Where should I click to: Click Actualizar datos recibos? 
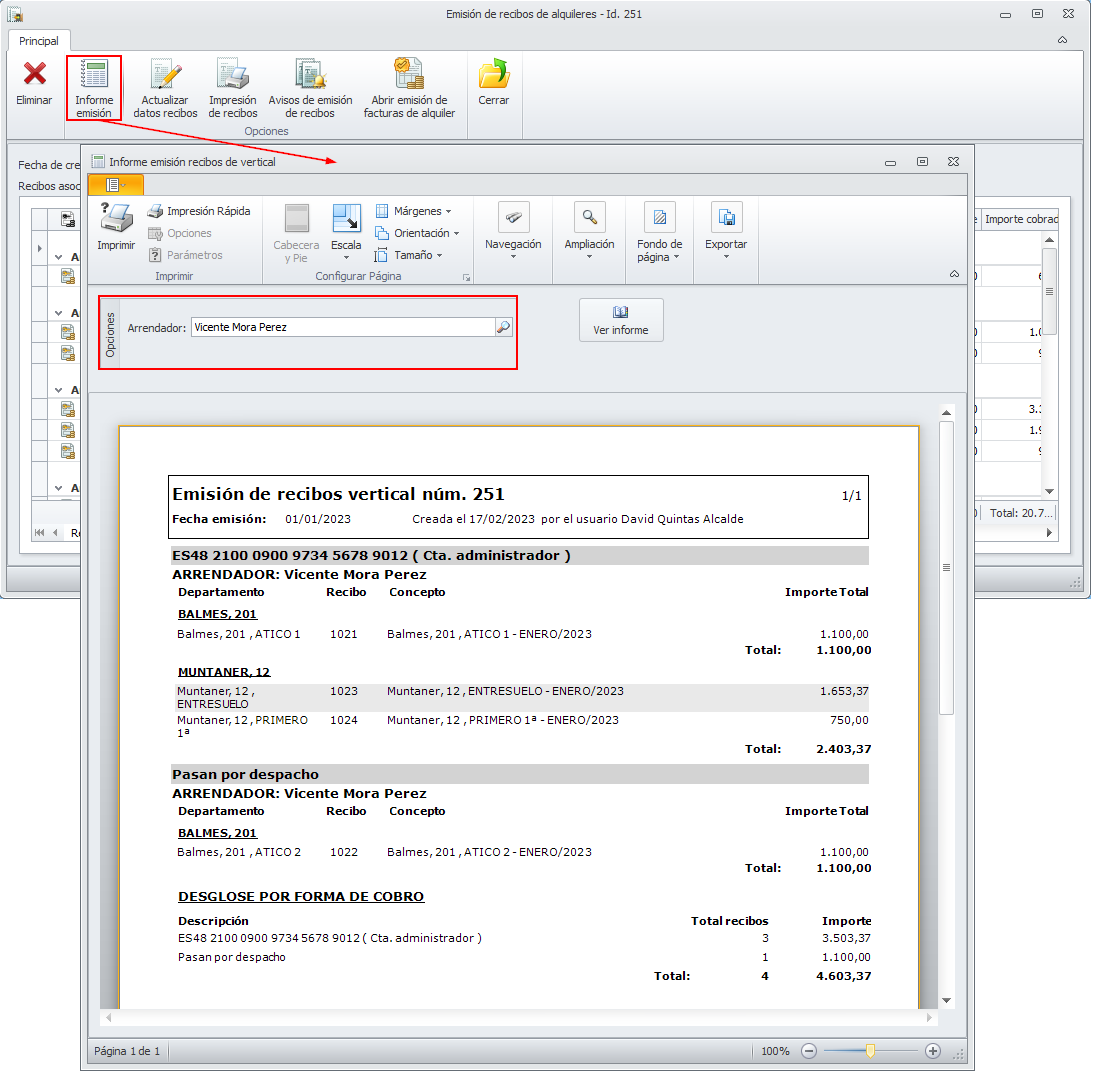[165, 89]
